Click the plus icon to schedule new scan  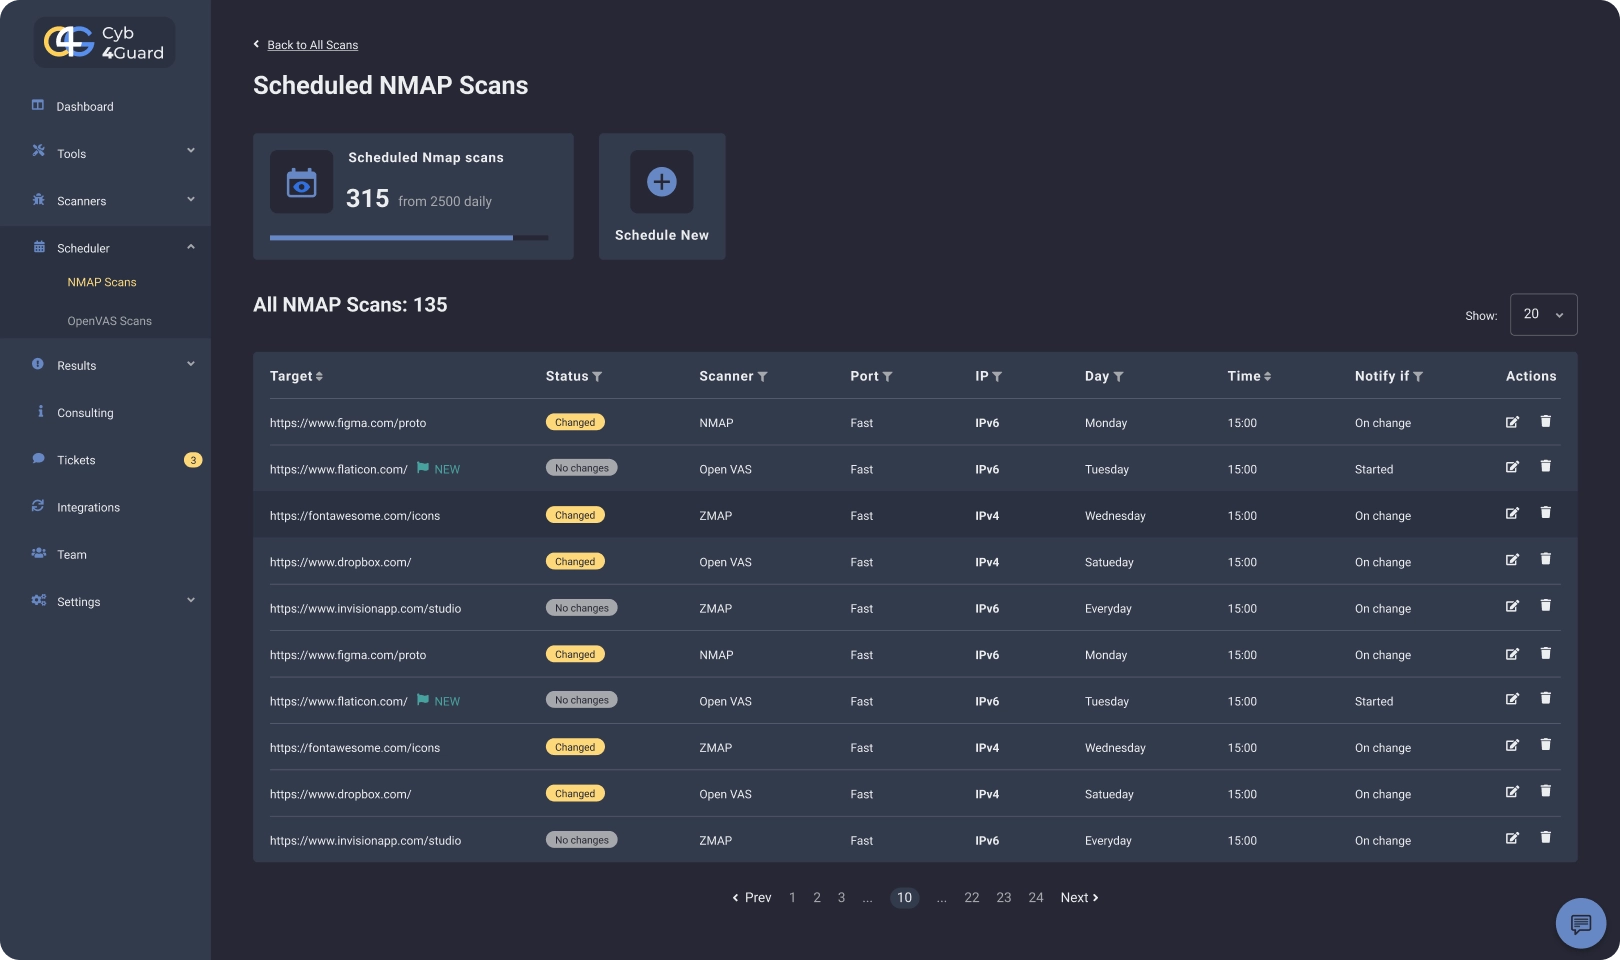tap(661, 182)
